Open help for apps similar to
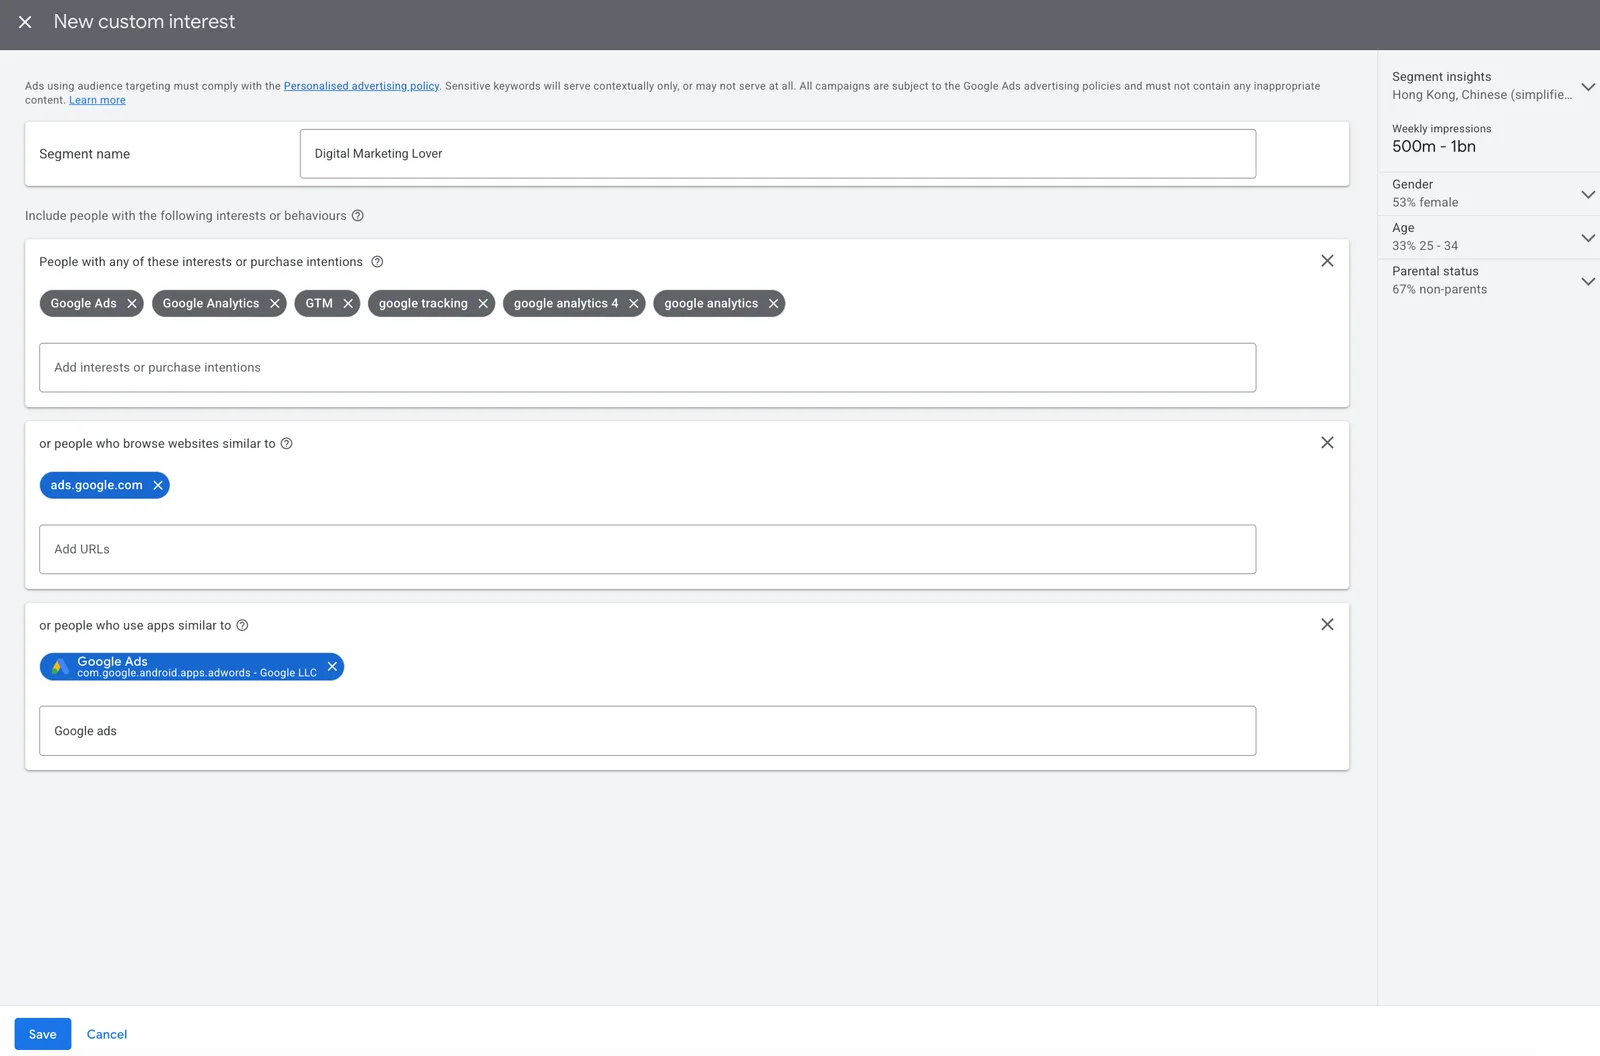The width and height of the screenshot is (1600, 1056). [x=242, y=626]
